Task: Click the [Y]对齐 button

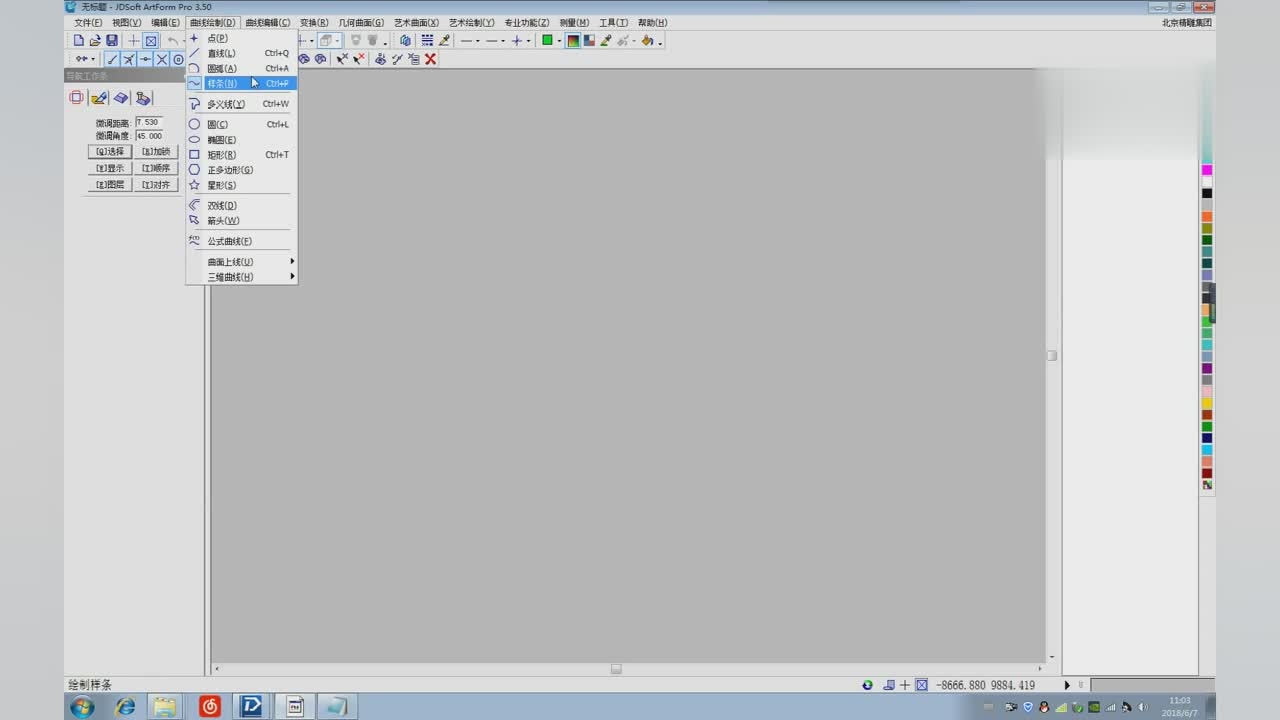Action: coord(155,185)
